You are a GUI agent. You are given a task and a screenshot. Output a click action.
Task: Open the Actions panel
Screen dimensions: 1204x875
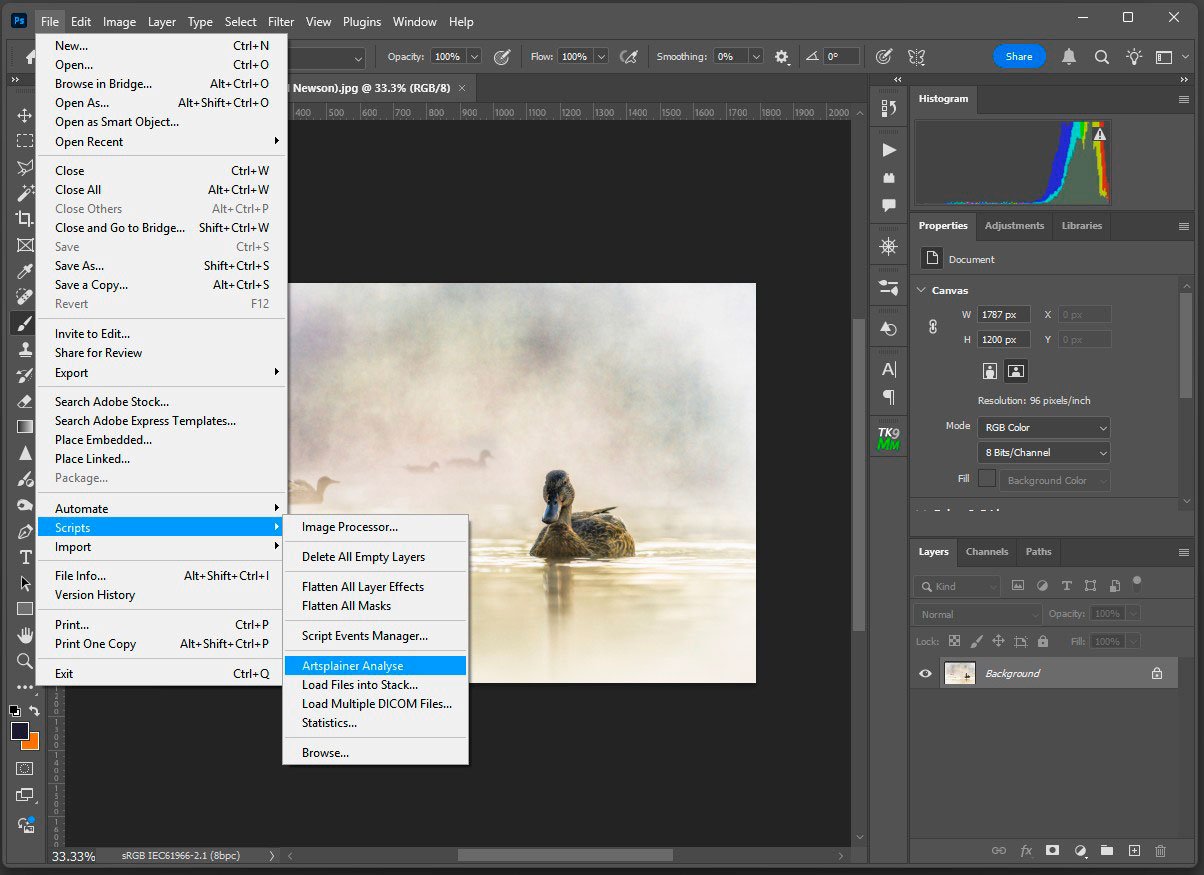[888, 150]
